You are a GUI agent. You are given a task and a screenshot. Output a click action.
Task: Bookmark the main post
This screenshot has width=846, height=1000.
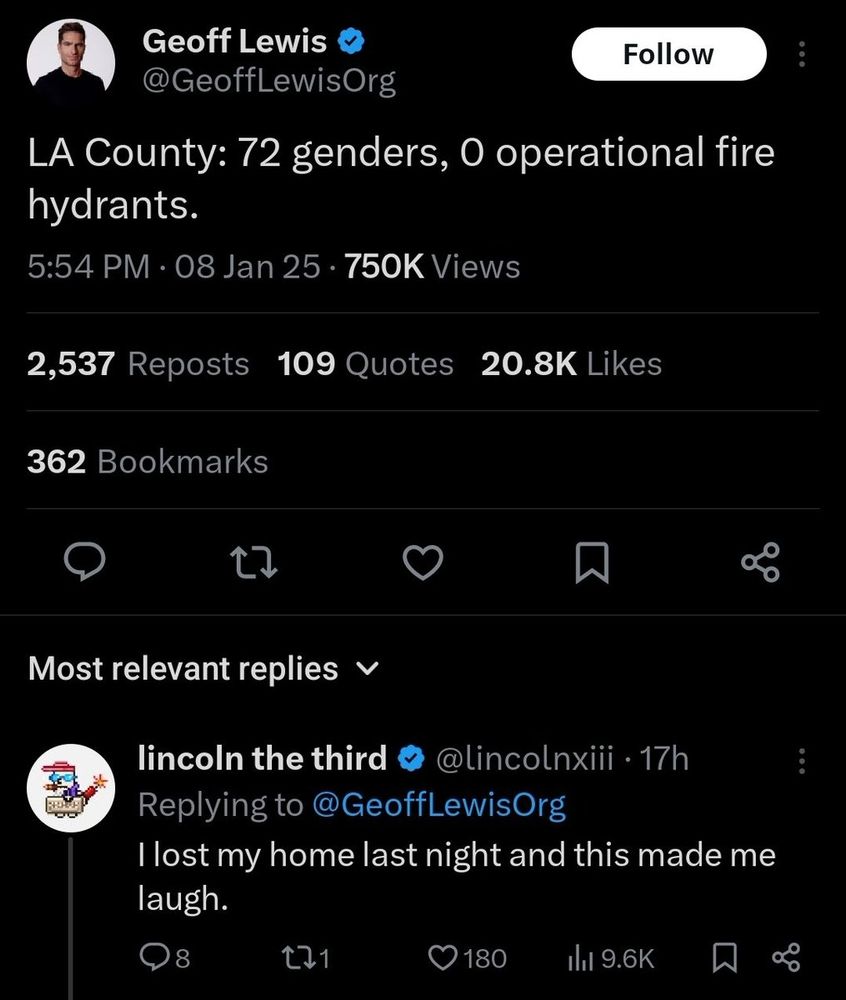pos(592,562)
